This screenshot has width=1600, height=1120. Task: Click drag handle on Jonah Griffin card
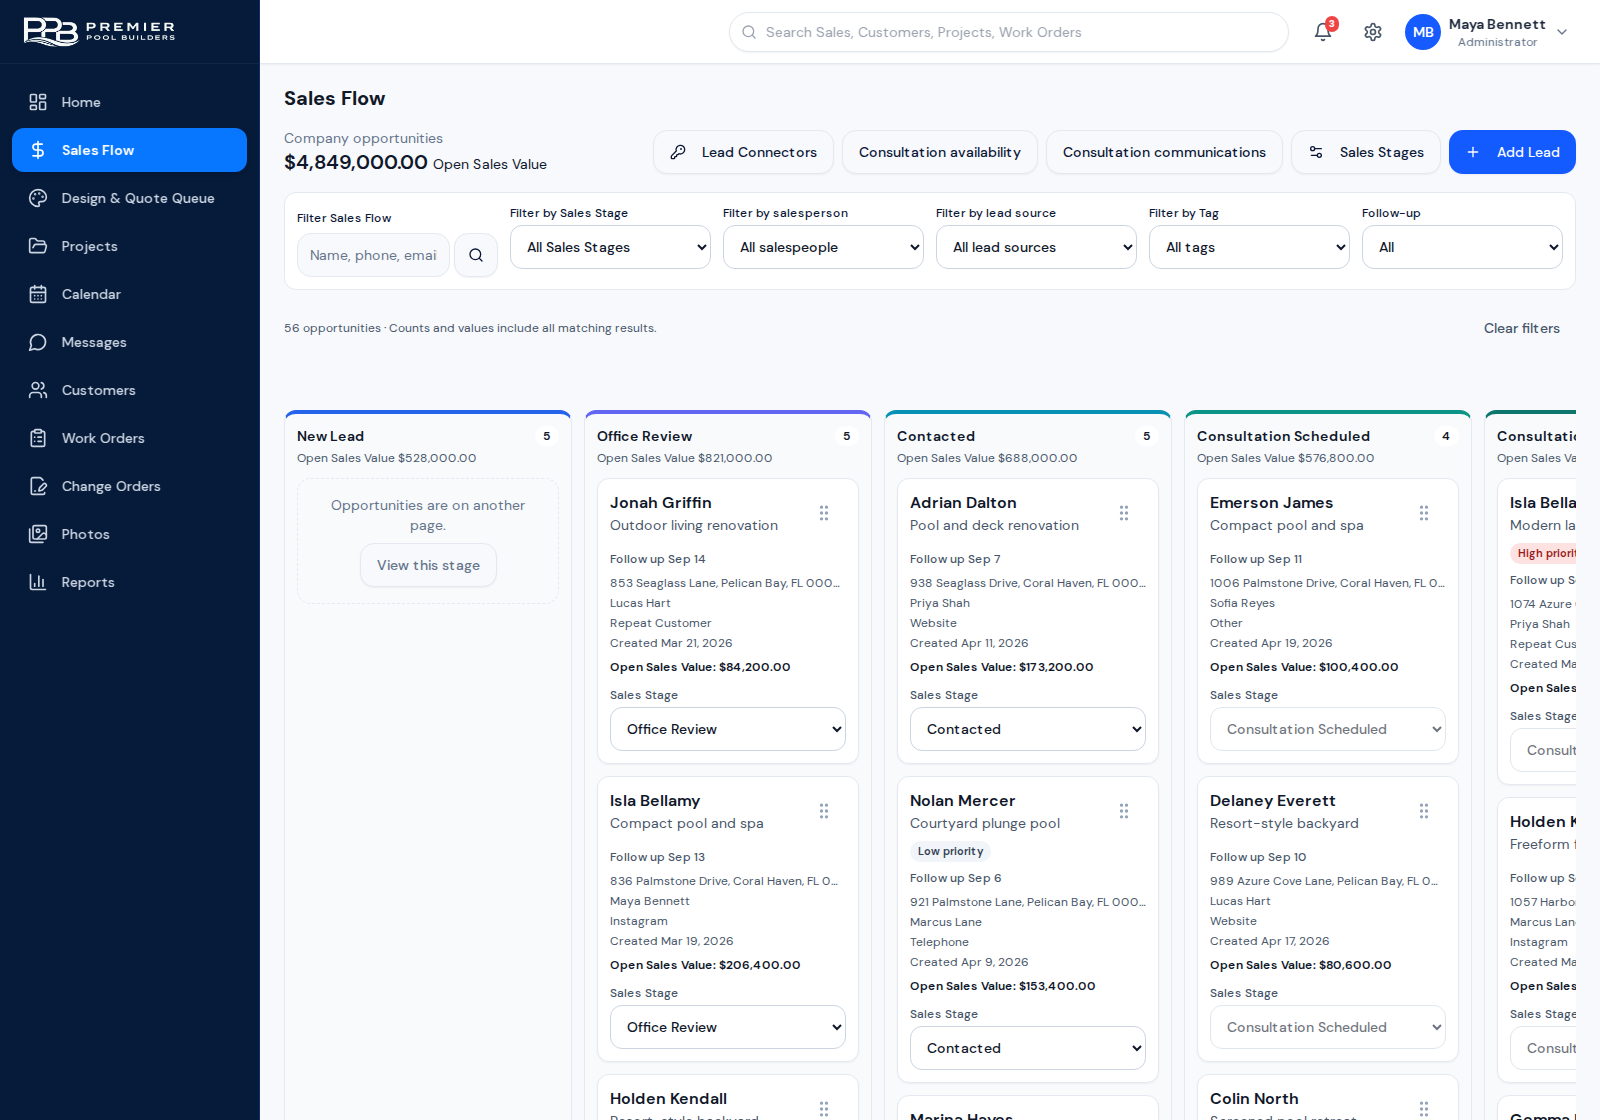(824, 513)
